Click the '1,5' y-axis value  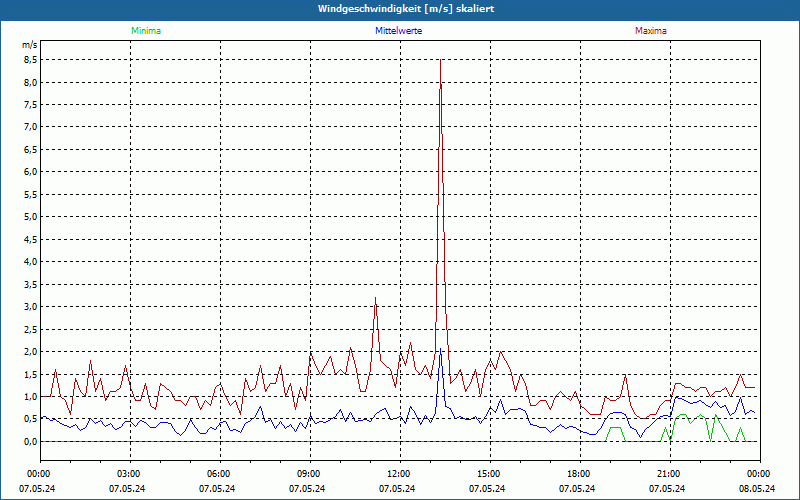[31, 374]
